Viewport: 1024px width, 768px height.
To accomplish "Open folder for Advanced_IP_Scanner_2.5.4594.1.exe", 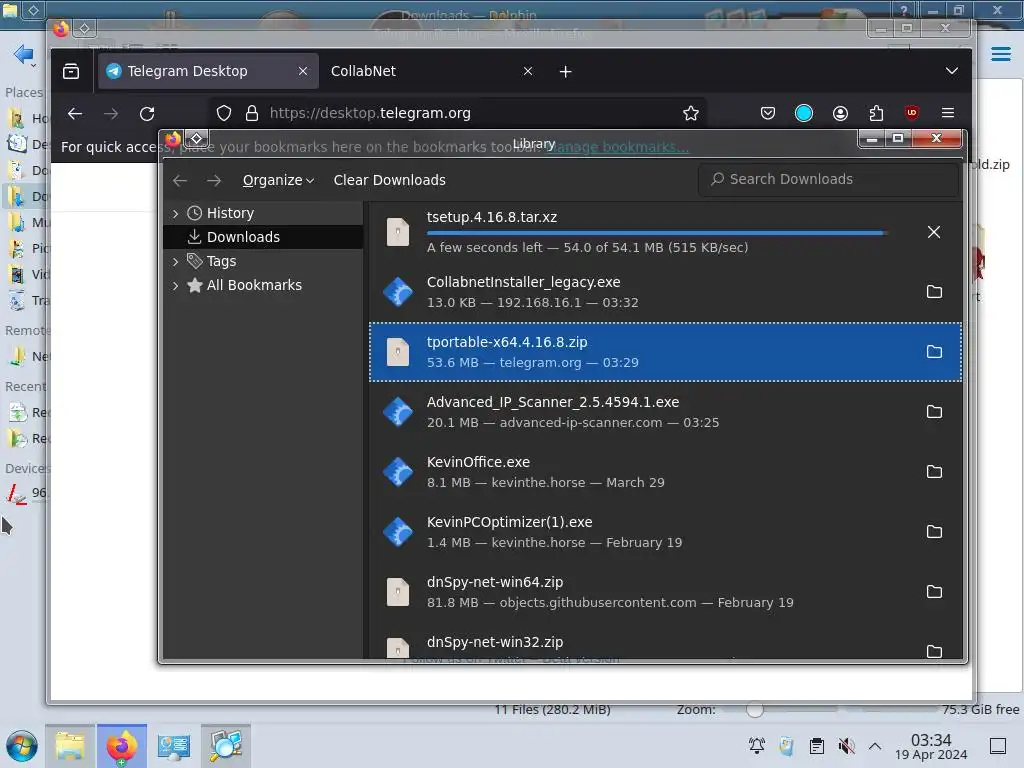I will [x=935, y=411].
